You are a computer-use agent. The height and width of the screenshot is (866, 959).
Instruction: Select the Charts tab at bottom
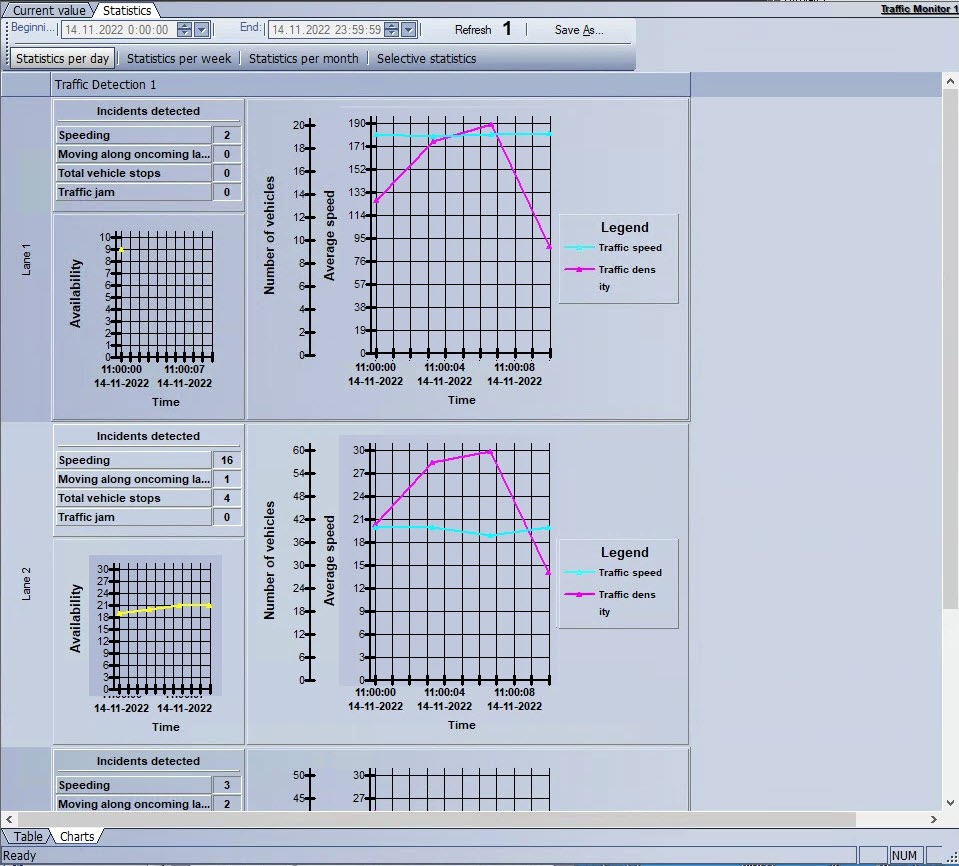coord(77,836)
